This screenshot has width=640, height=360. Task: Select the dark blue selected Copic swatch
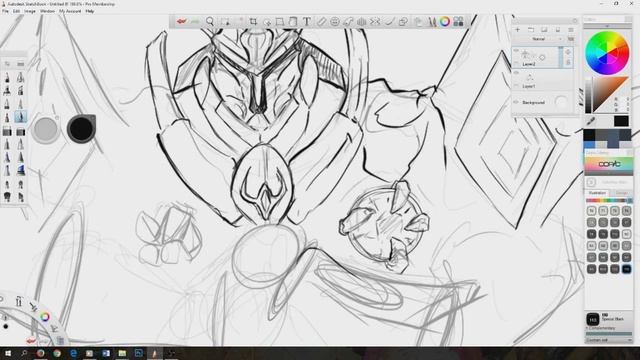pyautogui.click(x=627, y=269)
